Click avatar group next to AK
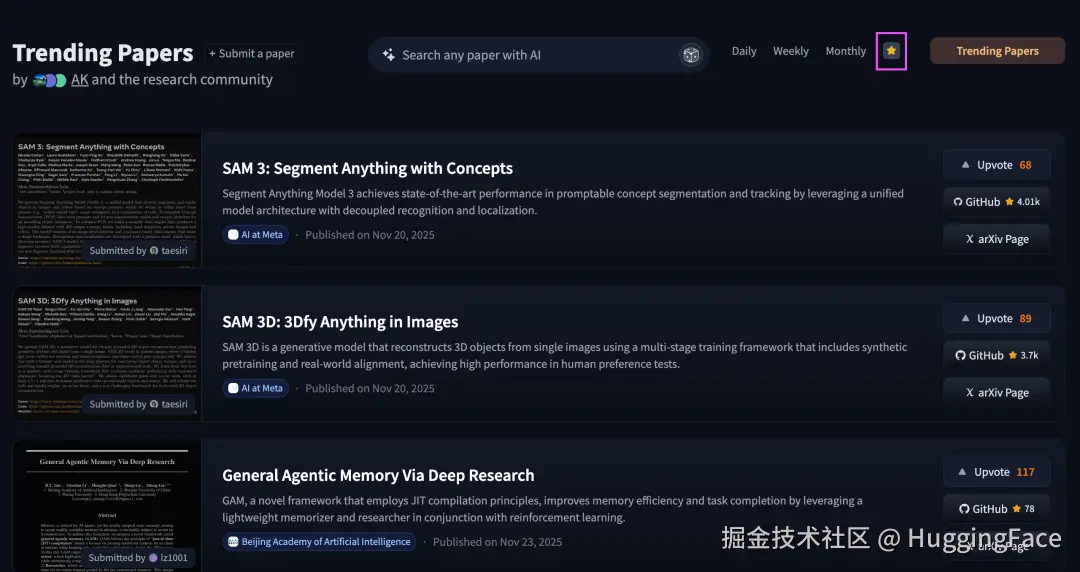 50,80
